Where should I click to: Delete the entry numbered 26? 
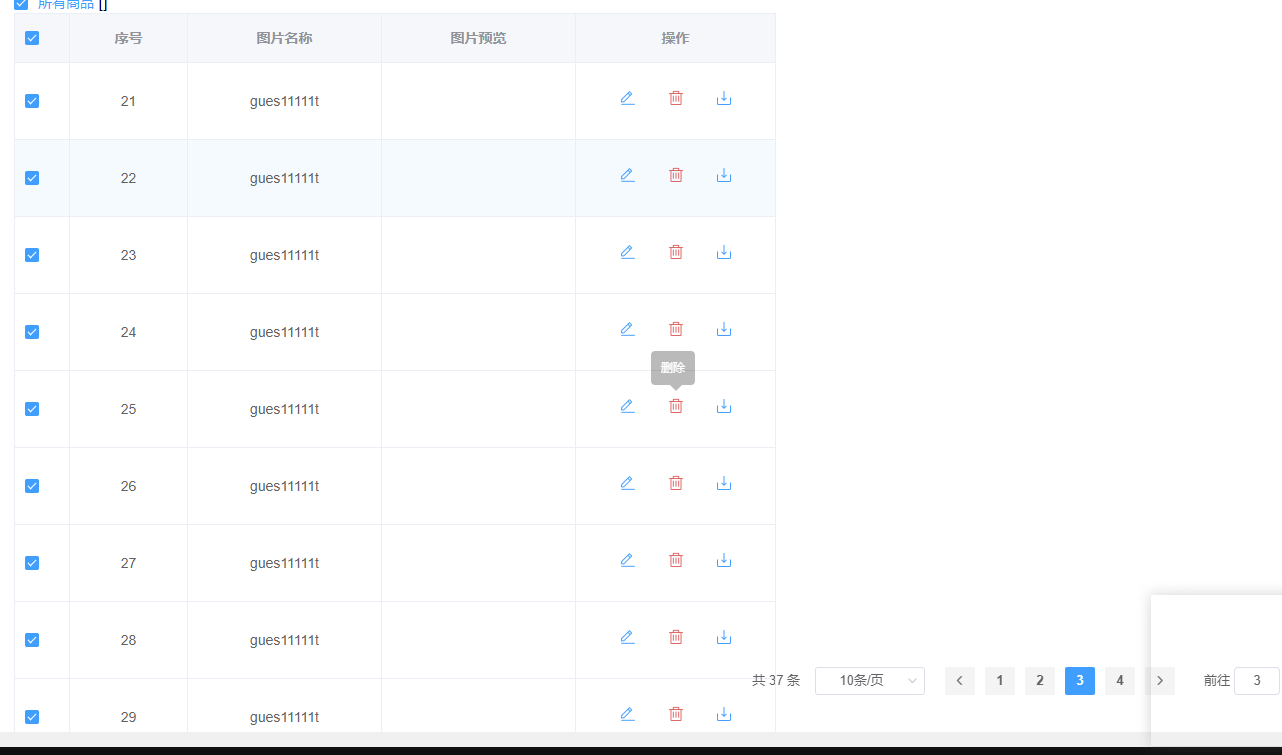point(676,483)
